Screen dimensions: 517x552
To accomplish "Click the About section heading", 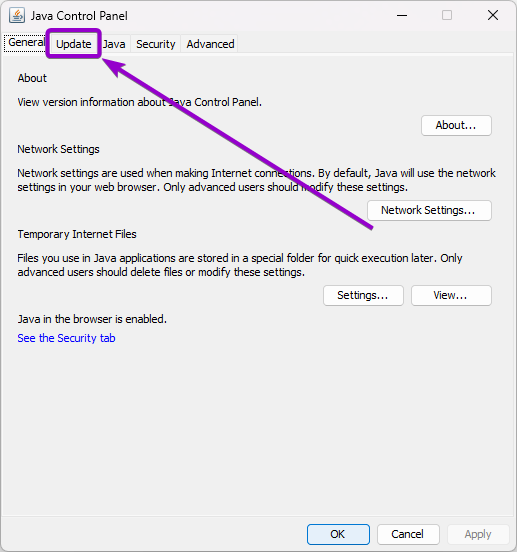I will [32, 78].
